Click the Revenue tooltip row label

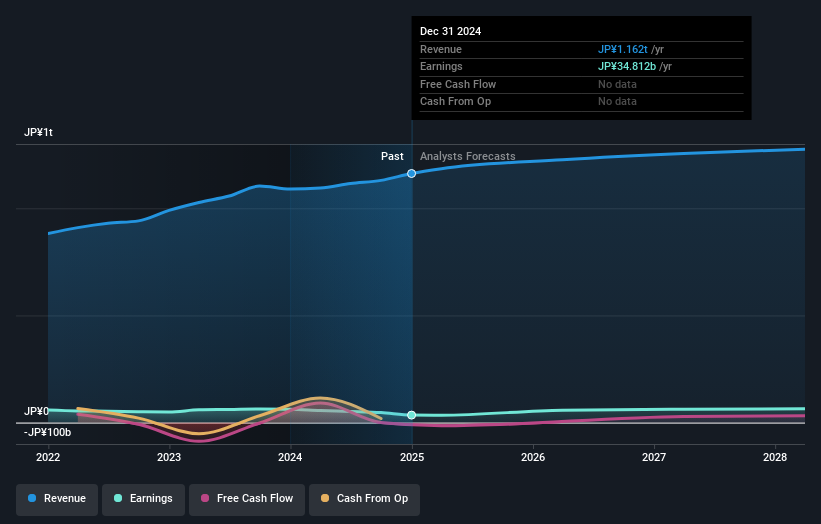point(441,49)
